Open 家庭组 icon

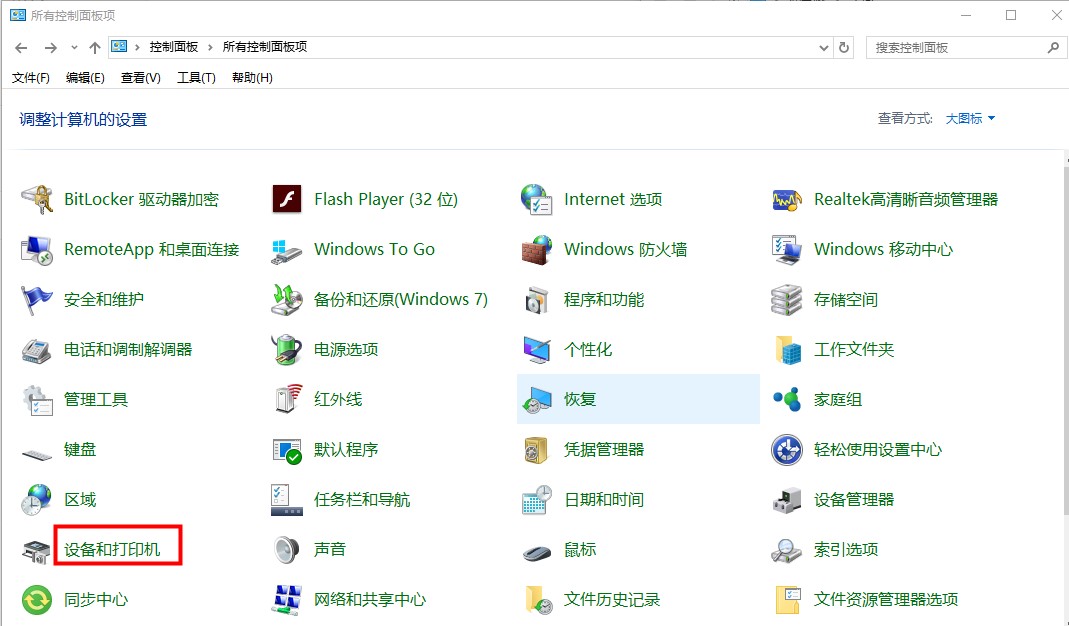pyautogui.click(x=787, y=400)
